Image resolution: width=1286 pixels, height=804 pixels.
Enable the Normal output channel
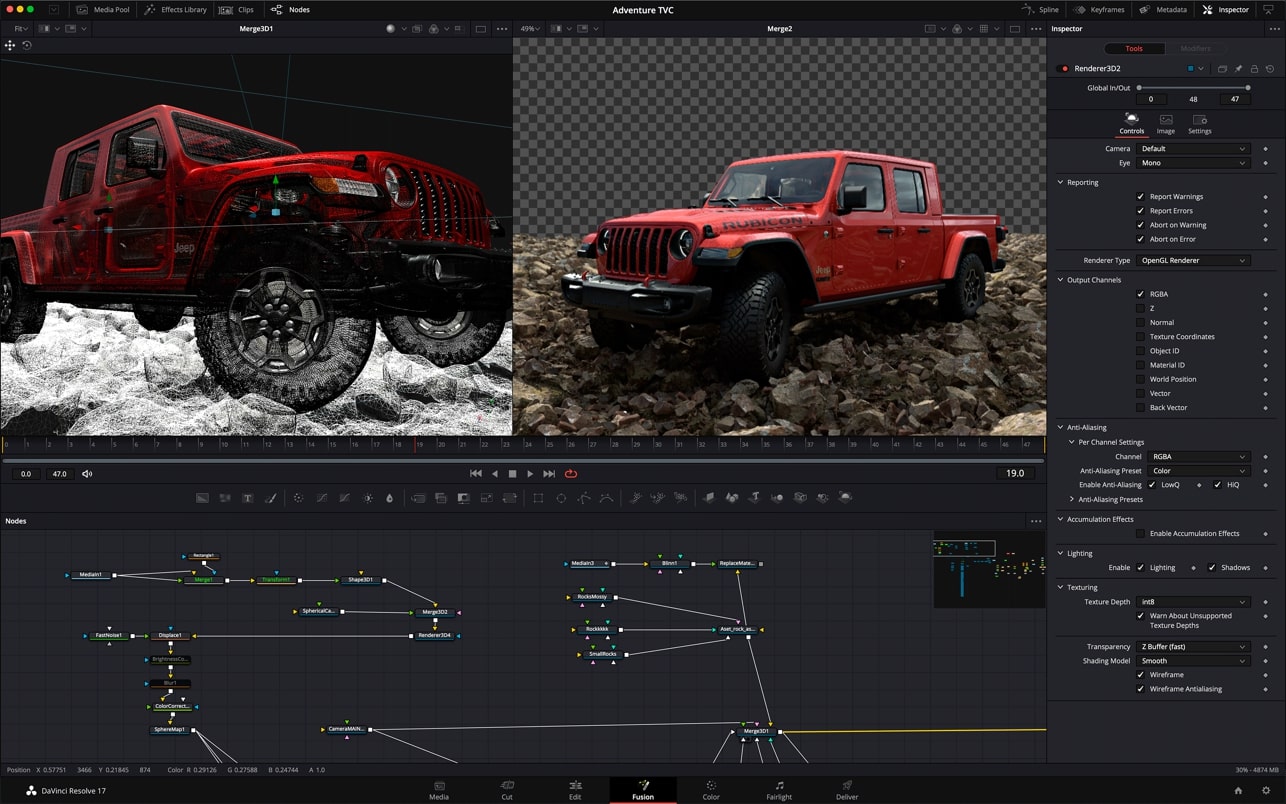1141,322
